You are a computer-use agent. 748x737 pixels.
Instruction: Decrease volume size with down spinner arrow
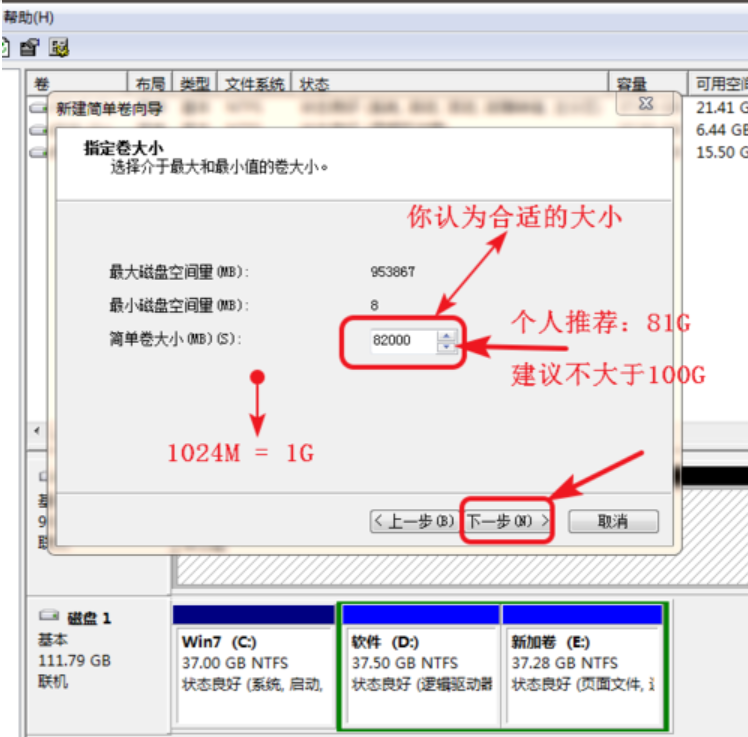(446, 347)
